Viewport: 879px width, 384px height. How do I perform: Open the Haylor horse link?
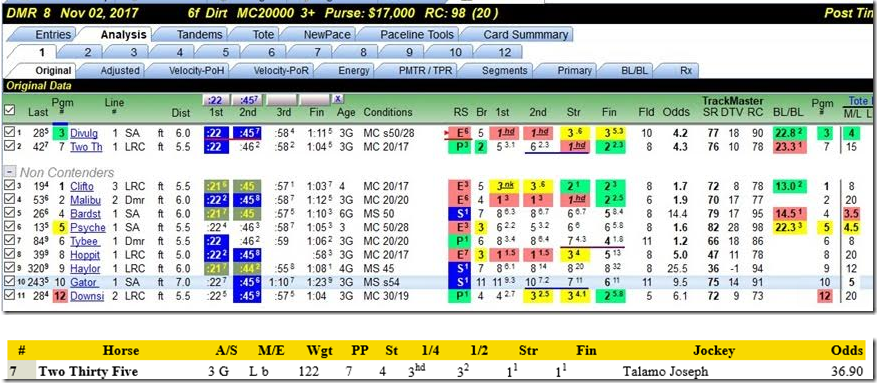tap(86, 269)
